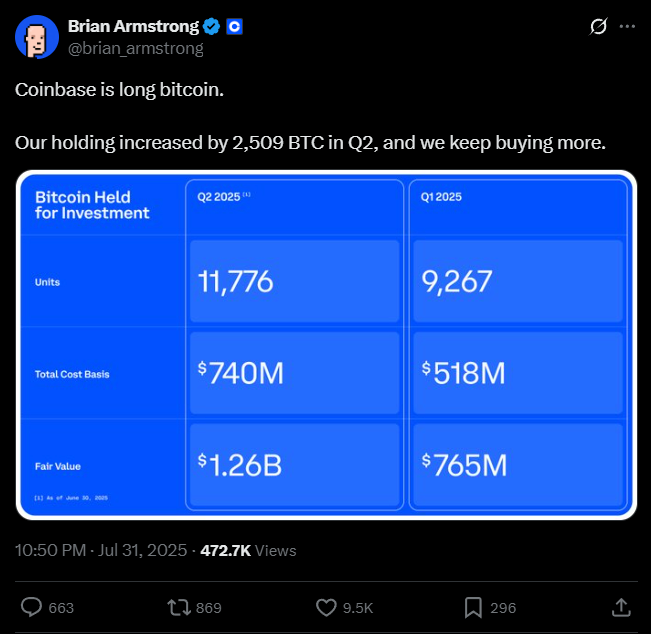The height and width of the screenshot is (634, 651).
Task: Click the Brian Armstrong display name
Action: 133,26
